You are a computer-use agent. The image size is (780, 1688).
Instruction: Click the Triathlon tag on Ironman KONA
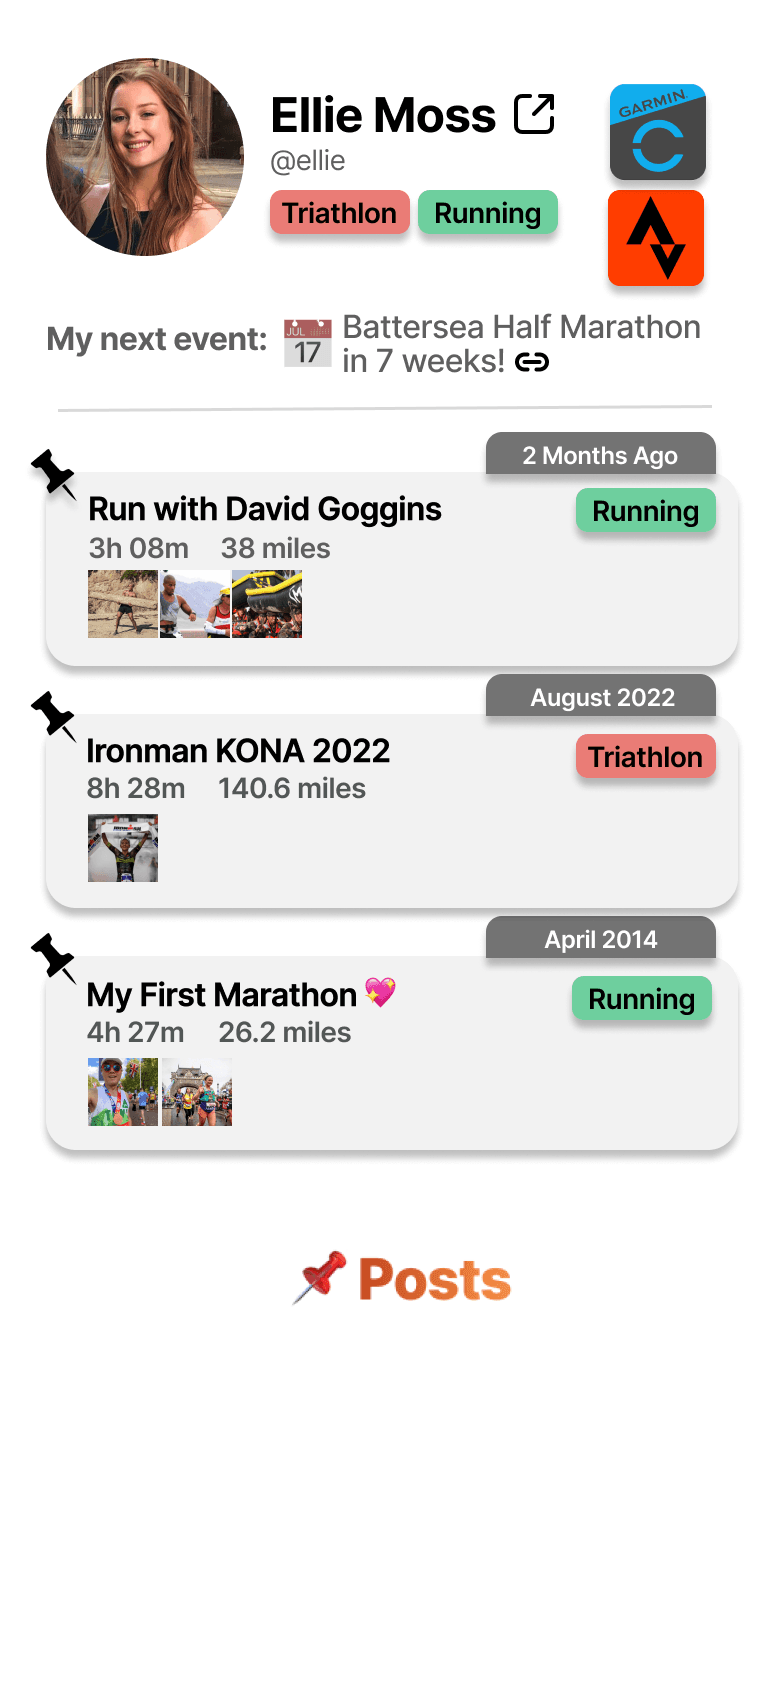click(x=645, y=757)
